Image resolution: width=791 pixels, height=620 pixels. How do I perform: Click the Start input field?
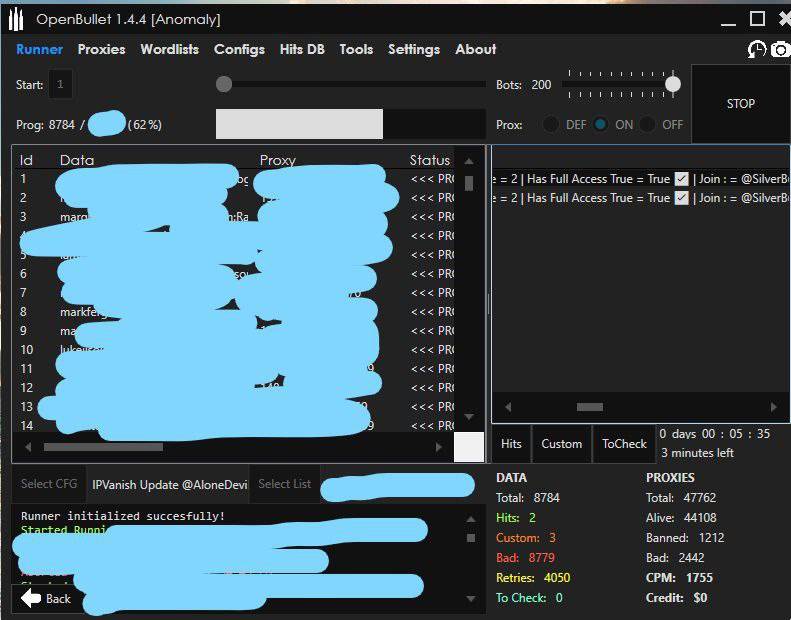pos(61,84)
